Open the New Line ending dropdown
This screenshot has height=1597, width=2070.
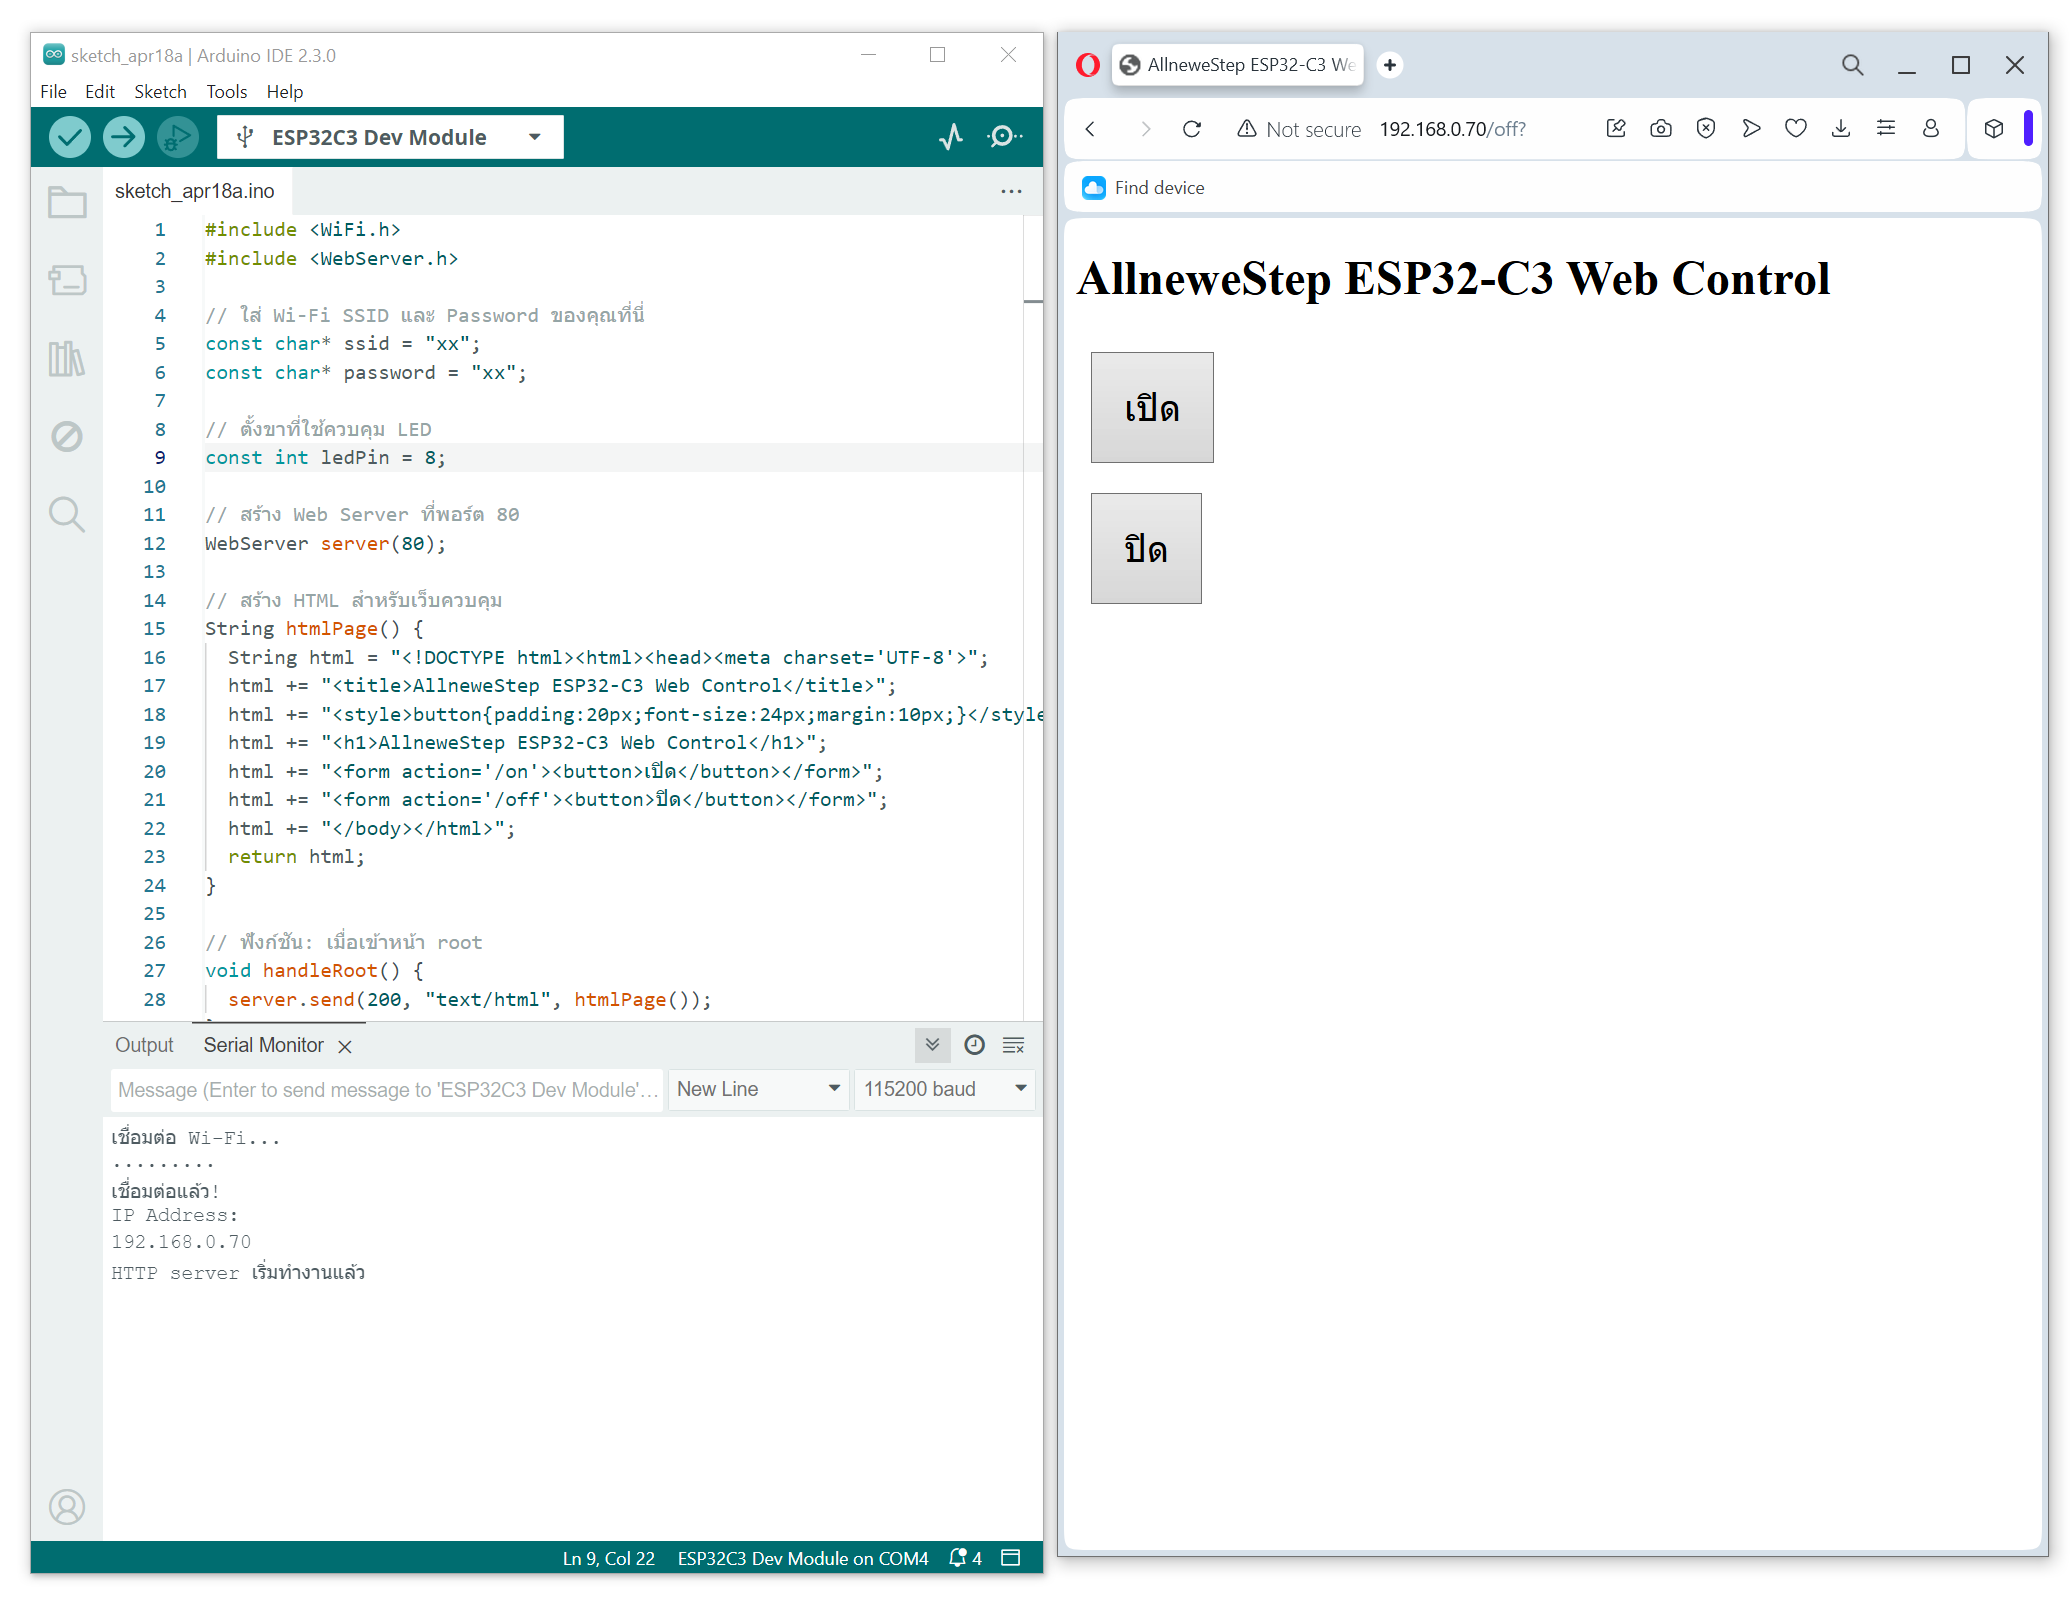click(758, 1089)
